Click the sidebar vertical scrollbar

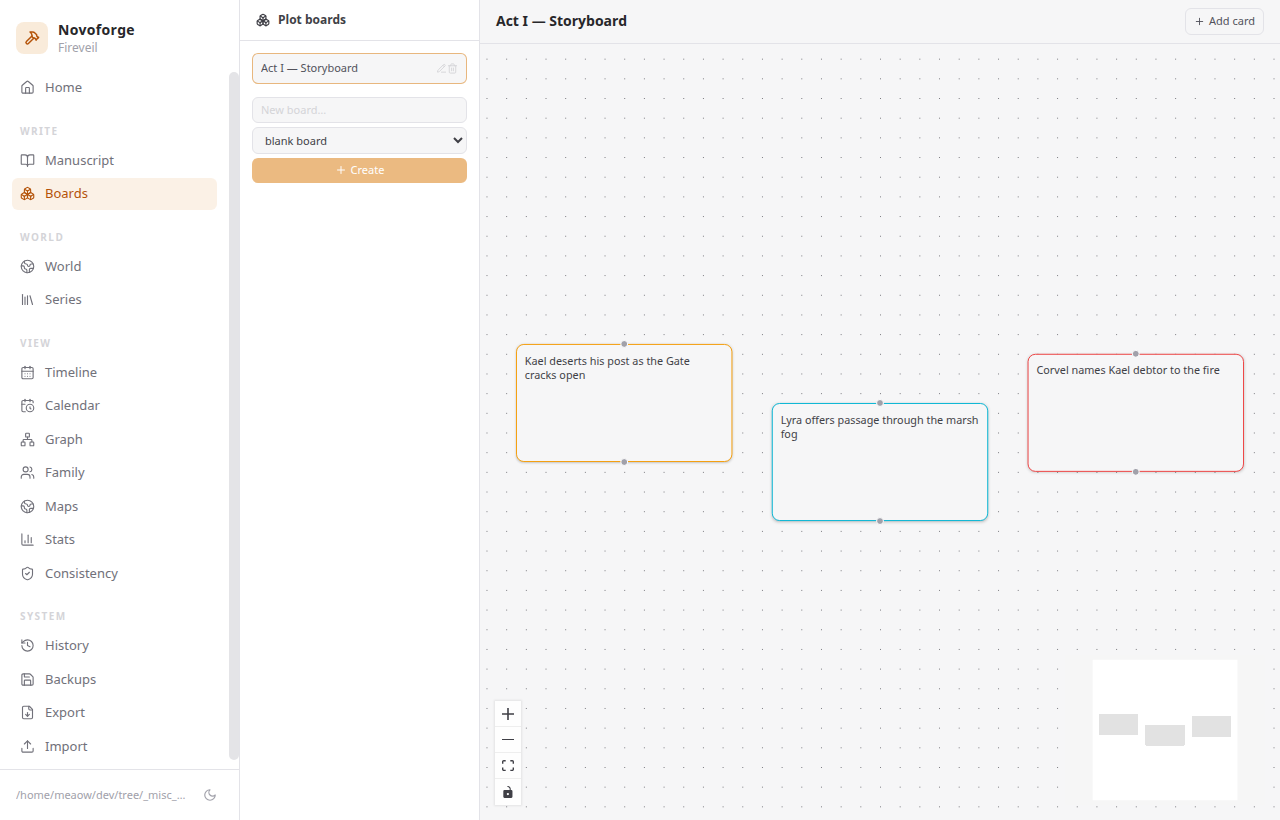(234, 415)
